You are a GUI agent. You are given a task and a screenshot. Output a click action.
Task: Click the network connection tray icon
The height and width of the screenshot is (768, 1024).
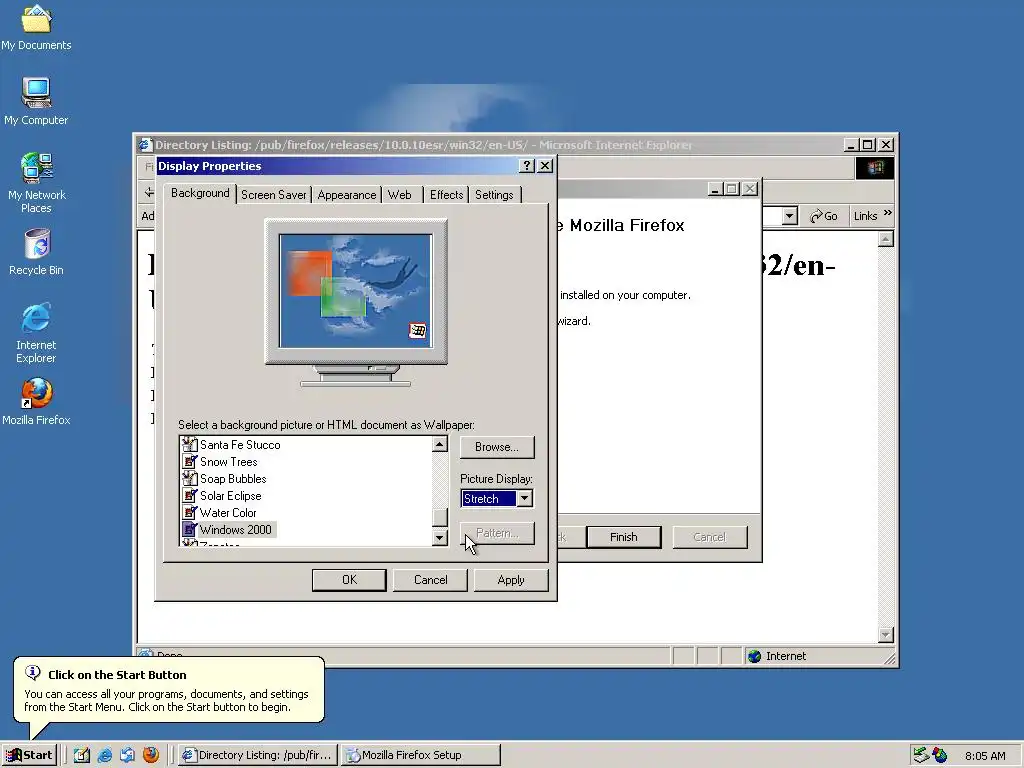click(921, 755)
